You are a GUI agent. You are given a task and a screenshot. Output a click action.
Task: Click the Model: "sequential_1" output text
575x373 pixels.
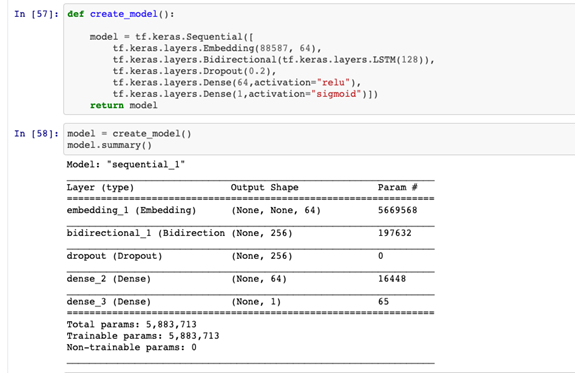(126, 165)
